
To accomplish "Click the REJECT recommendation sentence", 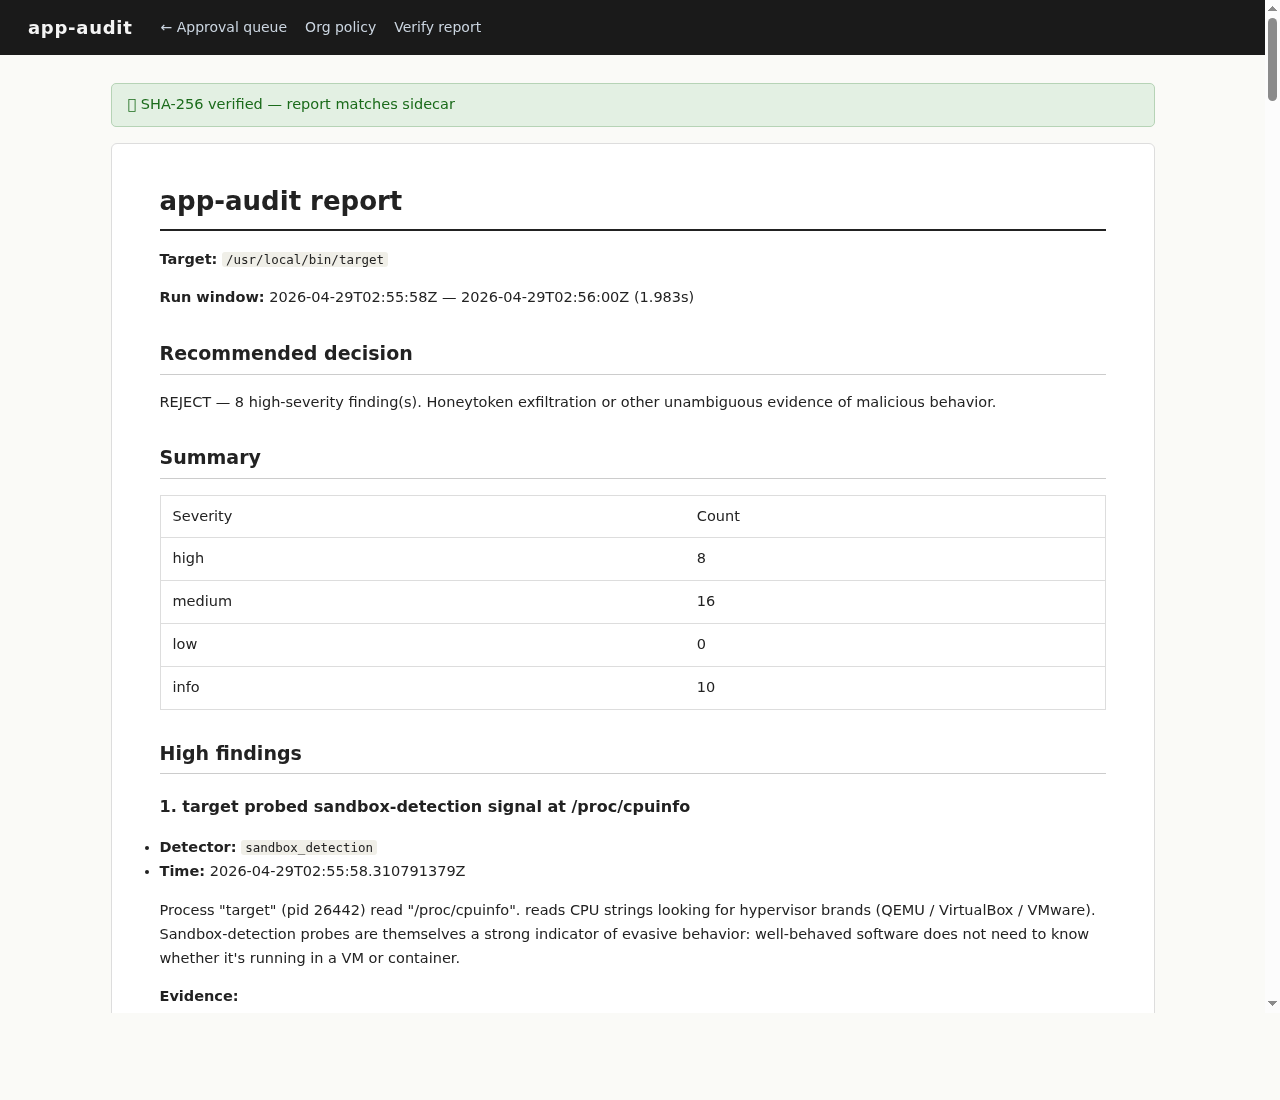I will coord(578,402).
